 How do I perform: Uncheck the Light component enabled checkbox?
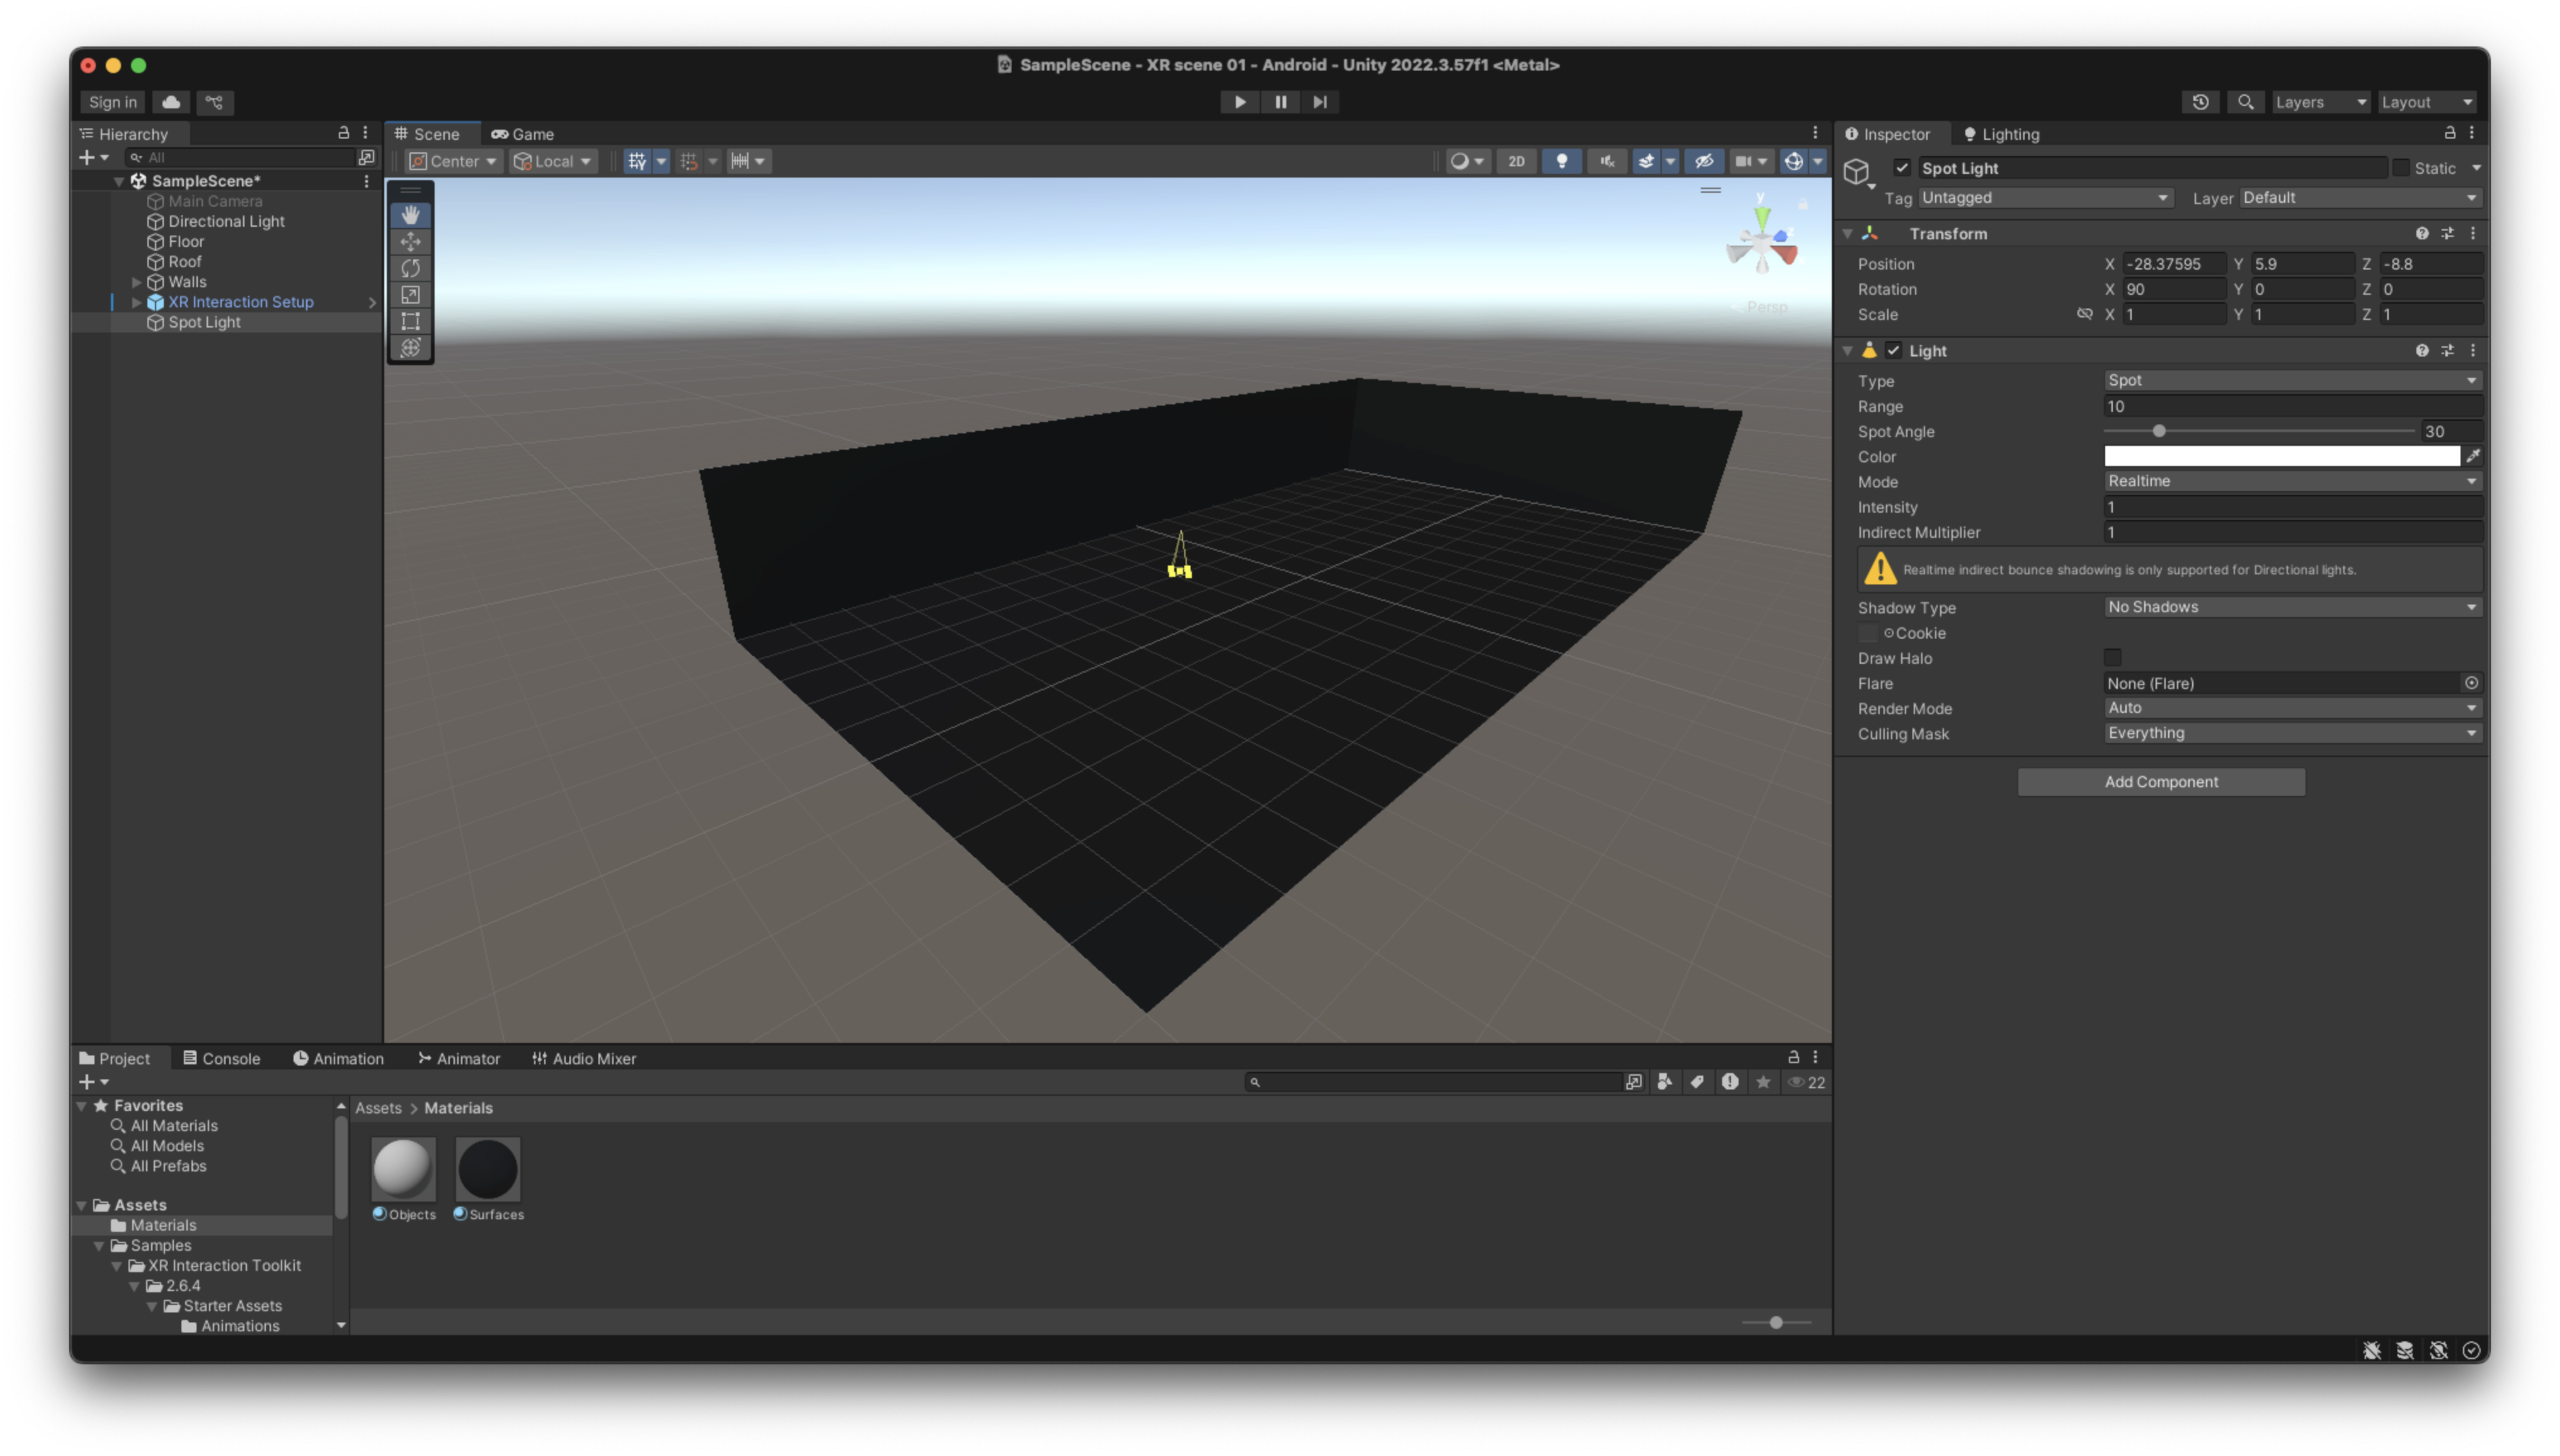[1893, 351]
